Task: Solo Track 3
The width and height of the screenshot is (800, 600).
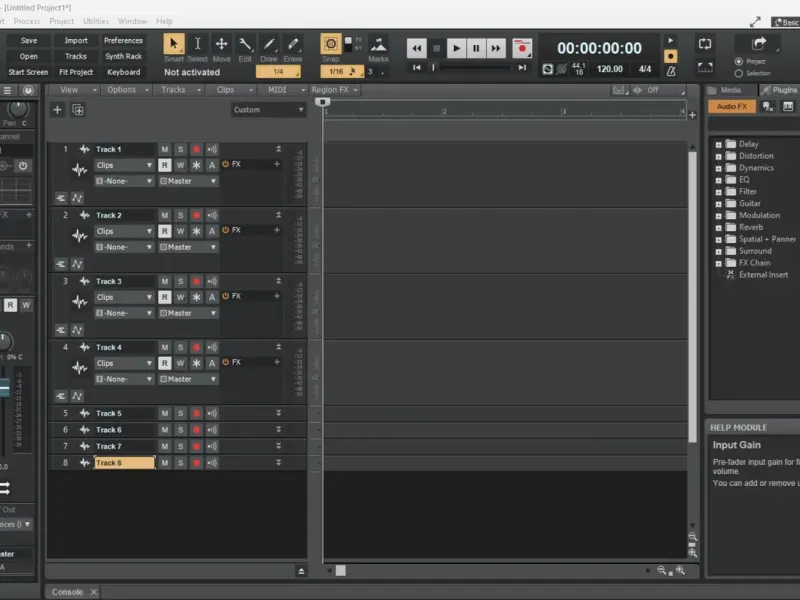Action: [180, 281]
